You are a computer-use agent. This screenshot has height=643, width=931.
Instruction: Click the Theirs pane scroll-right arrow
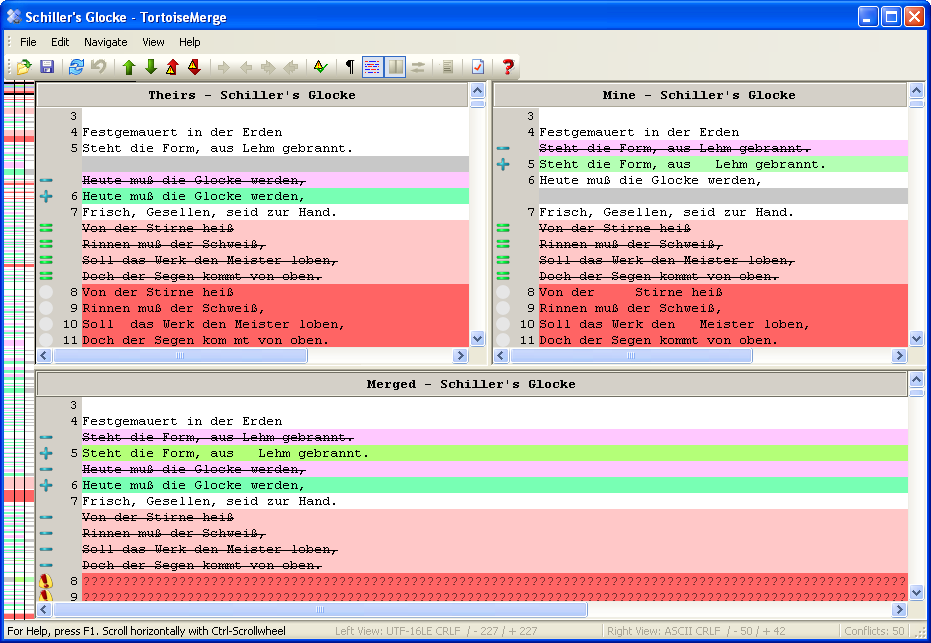460,356
